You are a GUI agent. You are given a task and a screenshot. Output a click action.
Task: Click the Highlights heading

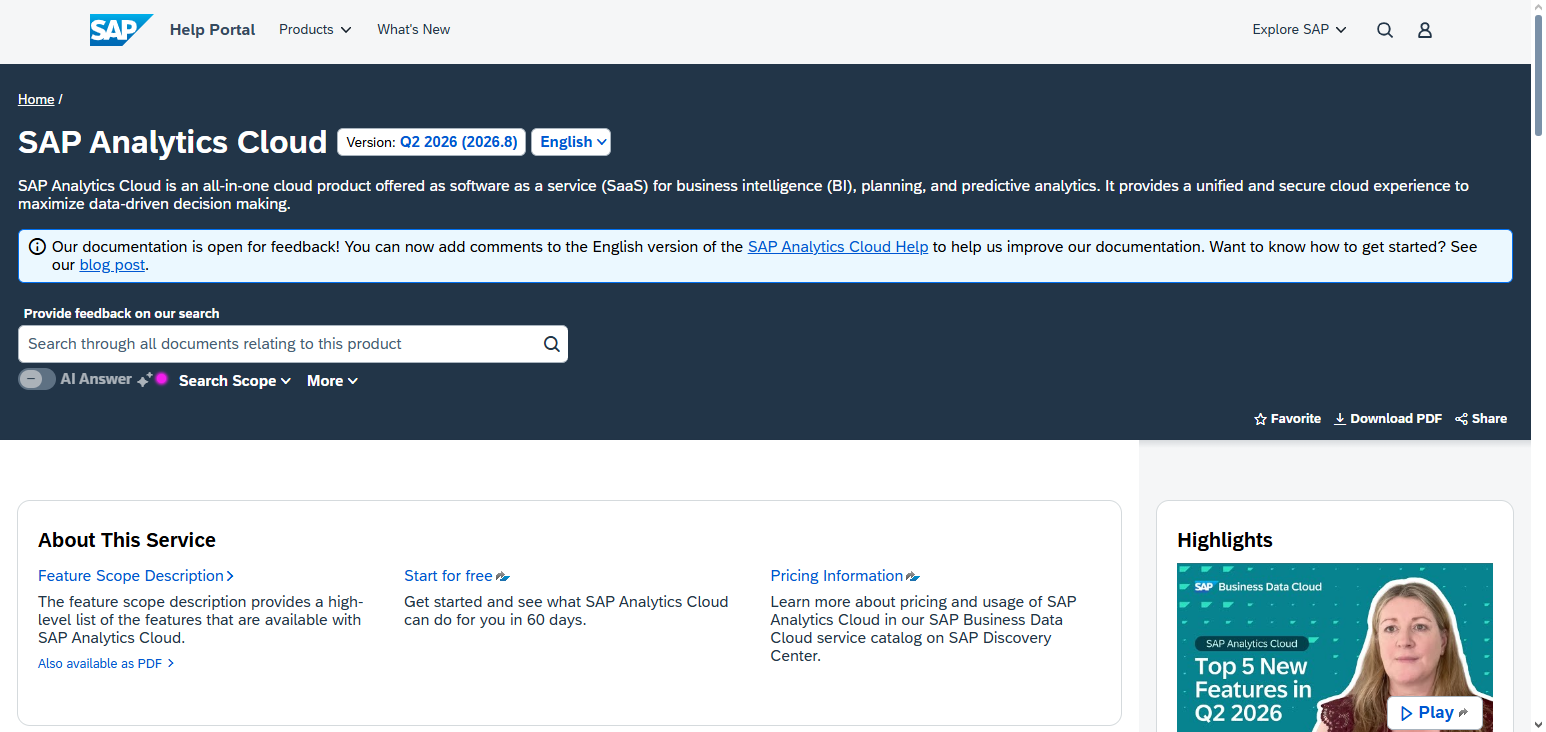[x=1225, y=540]
